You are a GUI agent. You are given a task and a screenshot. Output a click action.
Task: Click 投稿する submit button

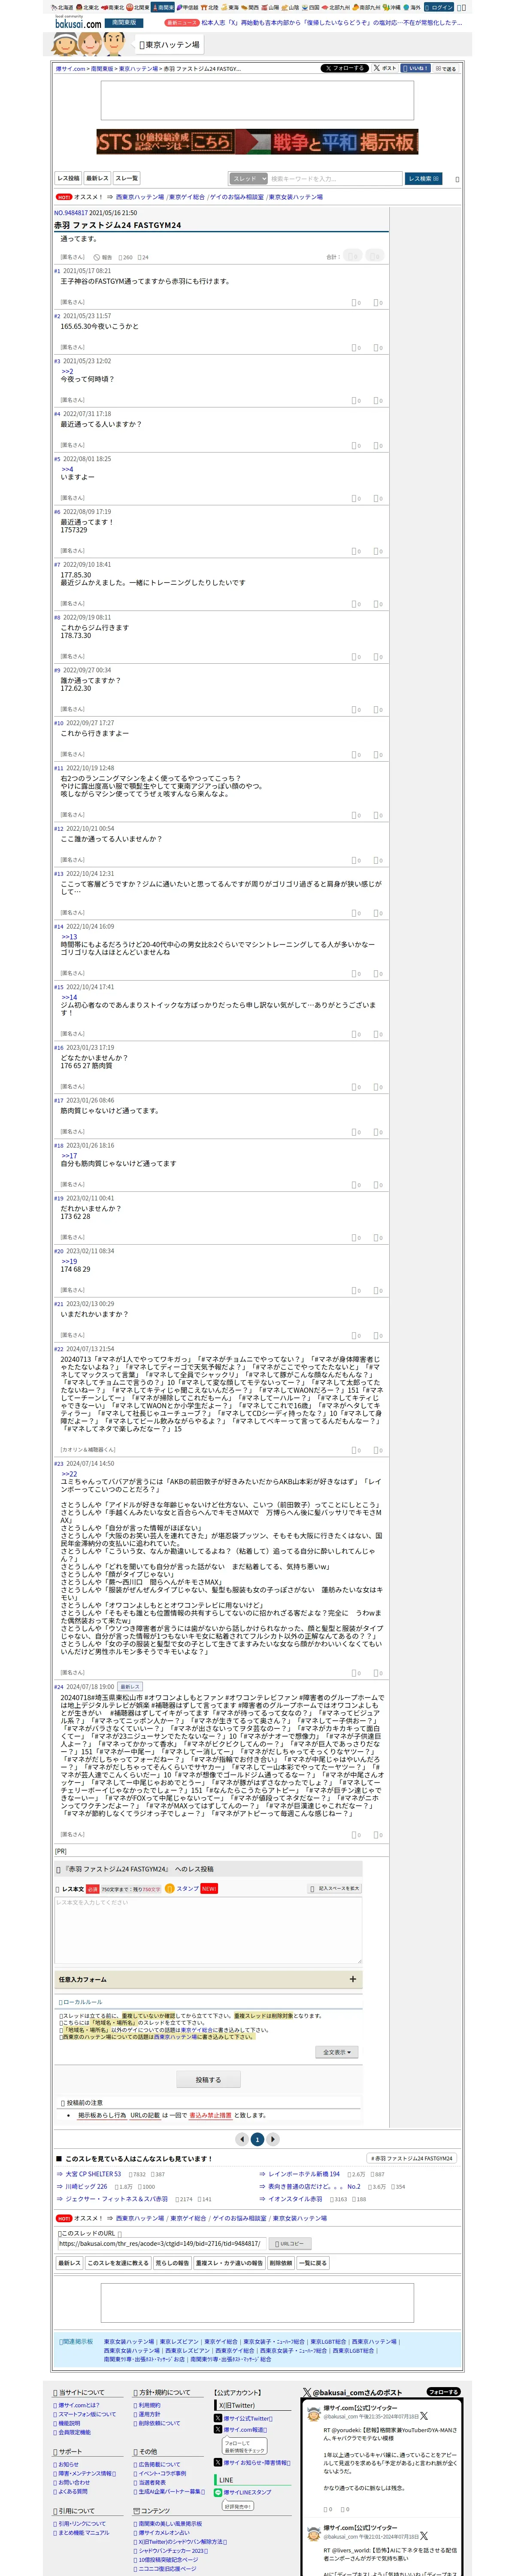coord(208,2080)
